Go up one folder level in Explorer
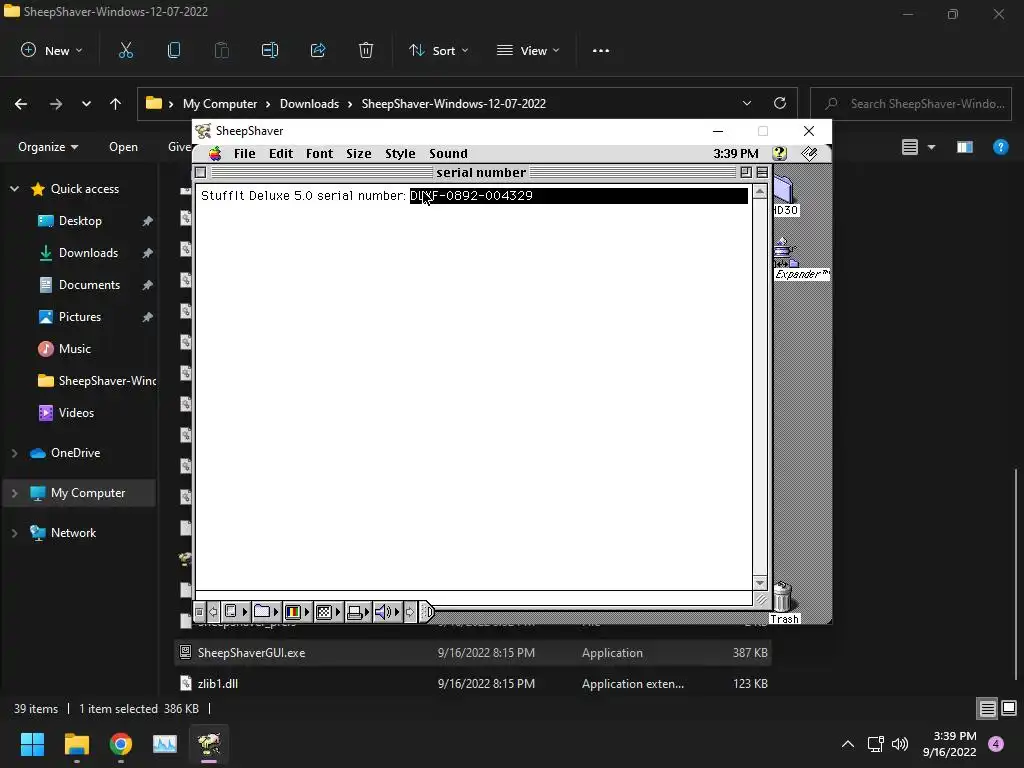The width and height of the screenshot is (1024, 768). tap(116, 104)
